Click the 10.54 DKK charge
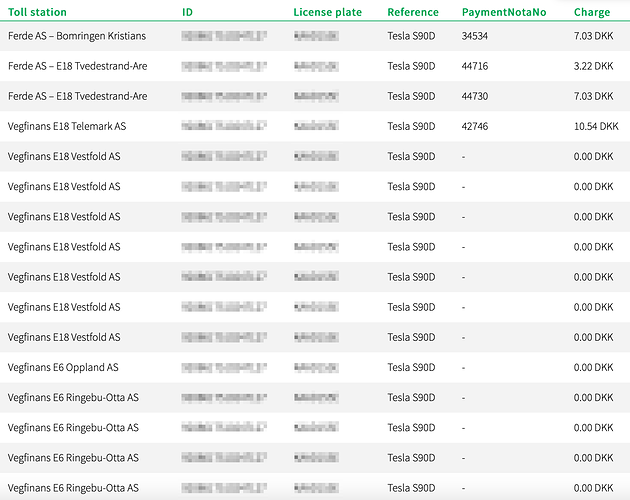Screen dimensions: 630x500 pyautogui.click(x=596, y=126)
